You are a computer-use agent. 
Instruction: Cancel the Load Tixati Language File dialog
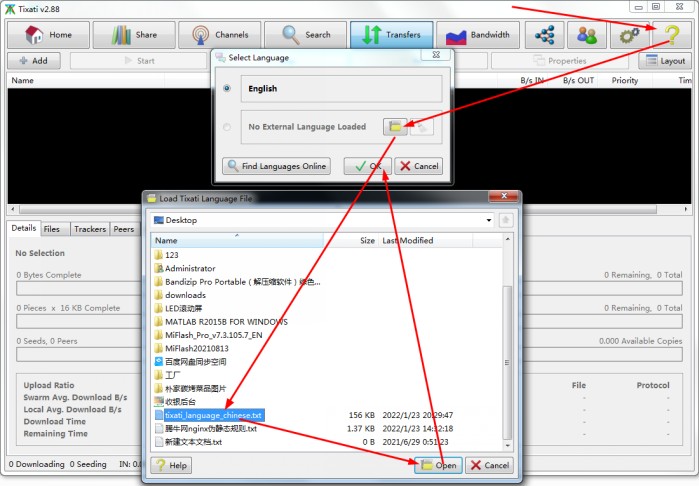coord(489,465)
